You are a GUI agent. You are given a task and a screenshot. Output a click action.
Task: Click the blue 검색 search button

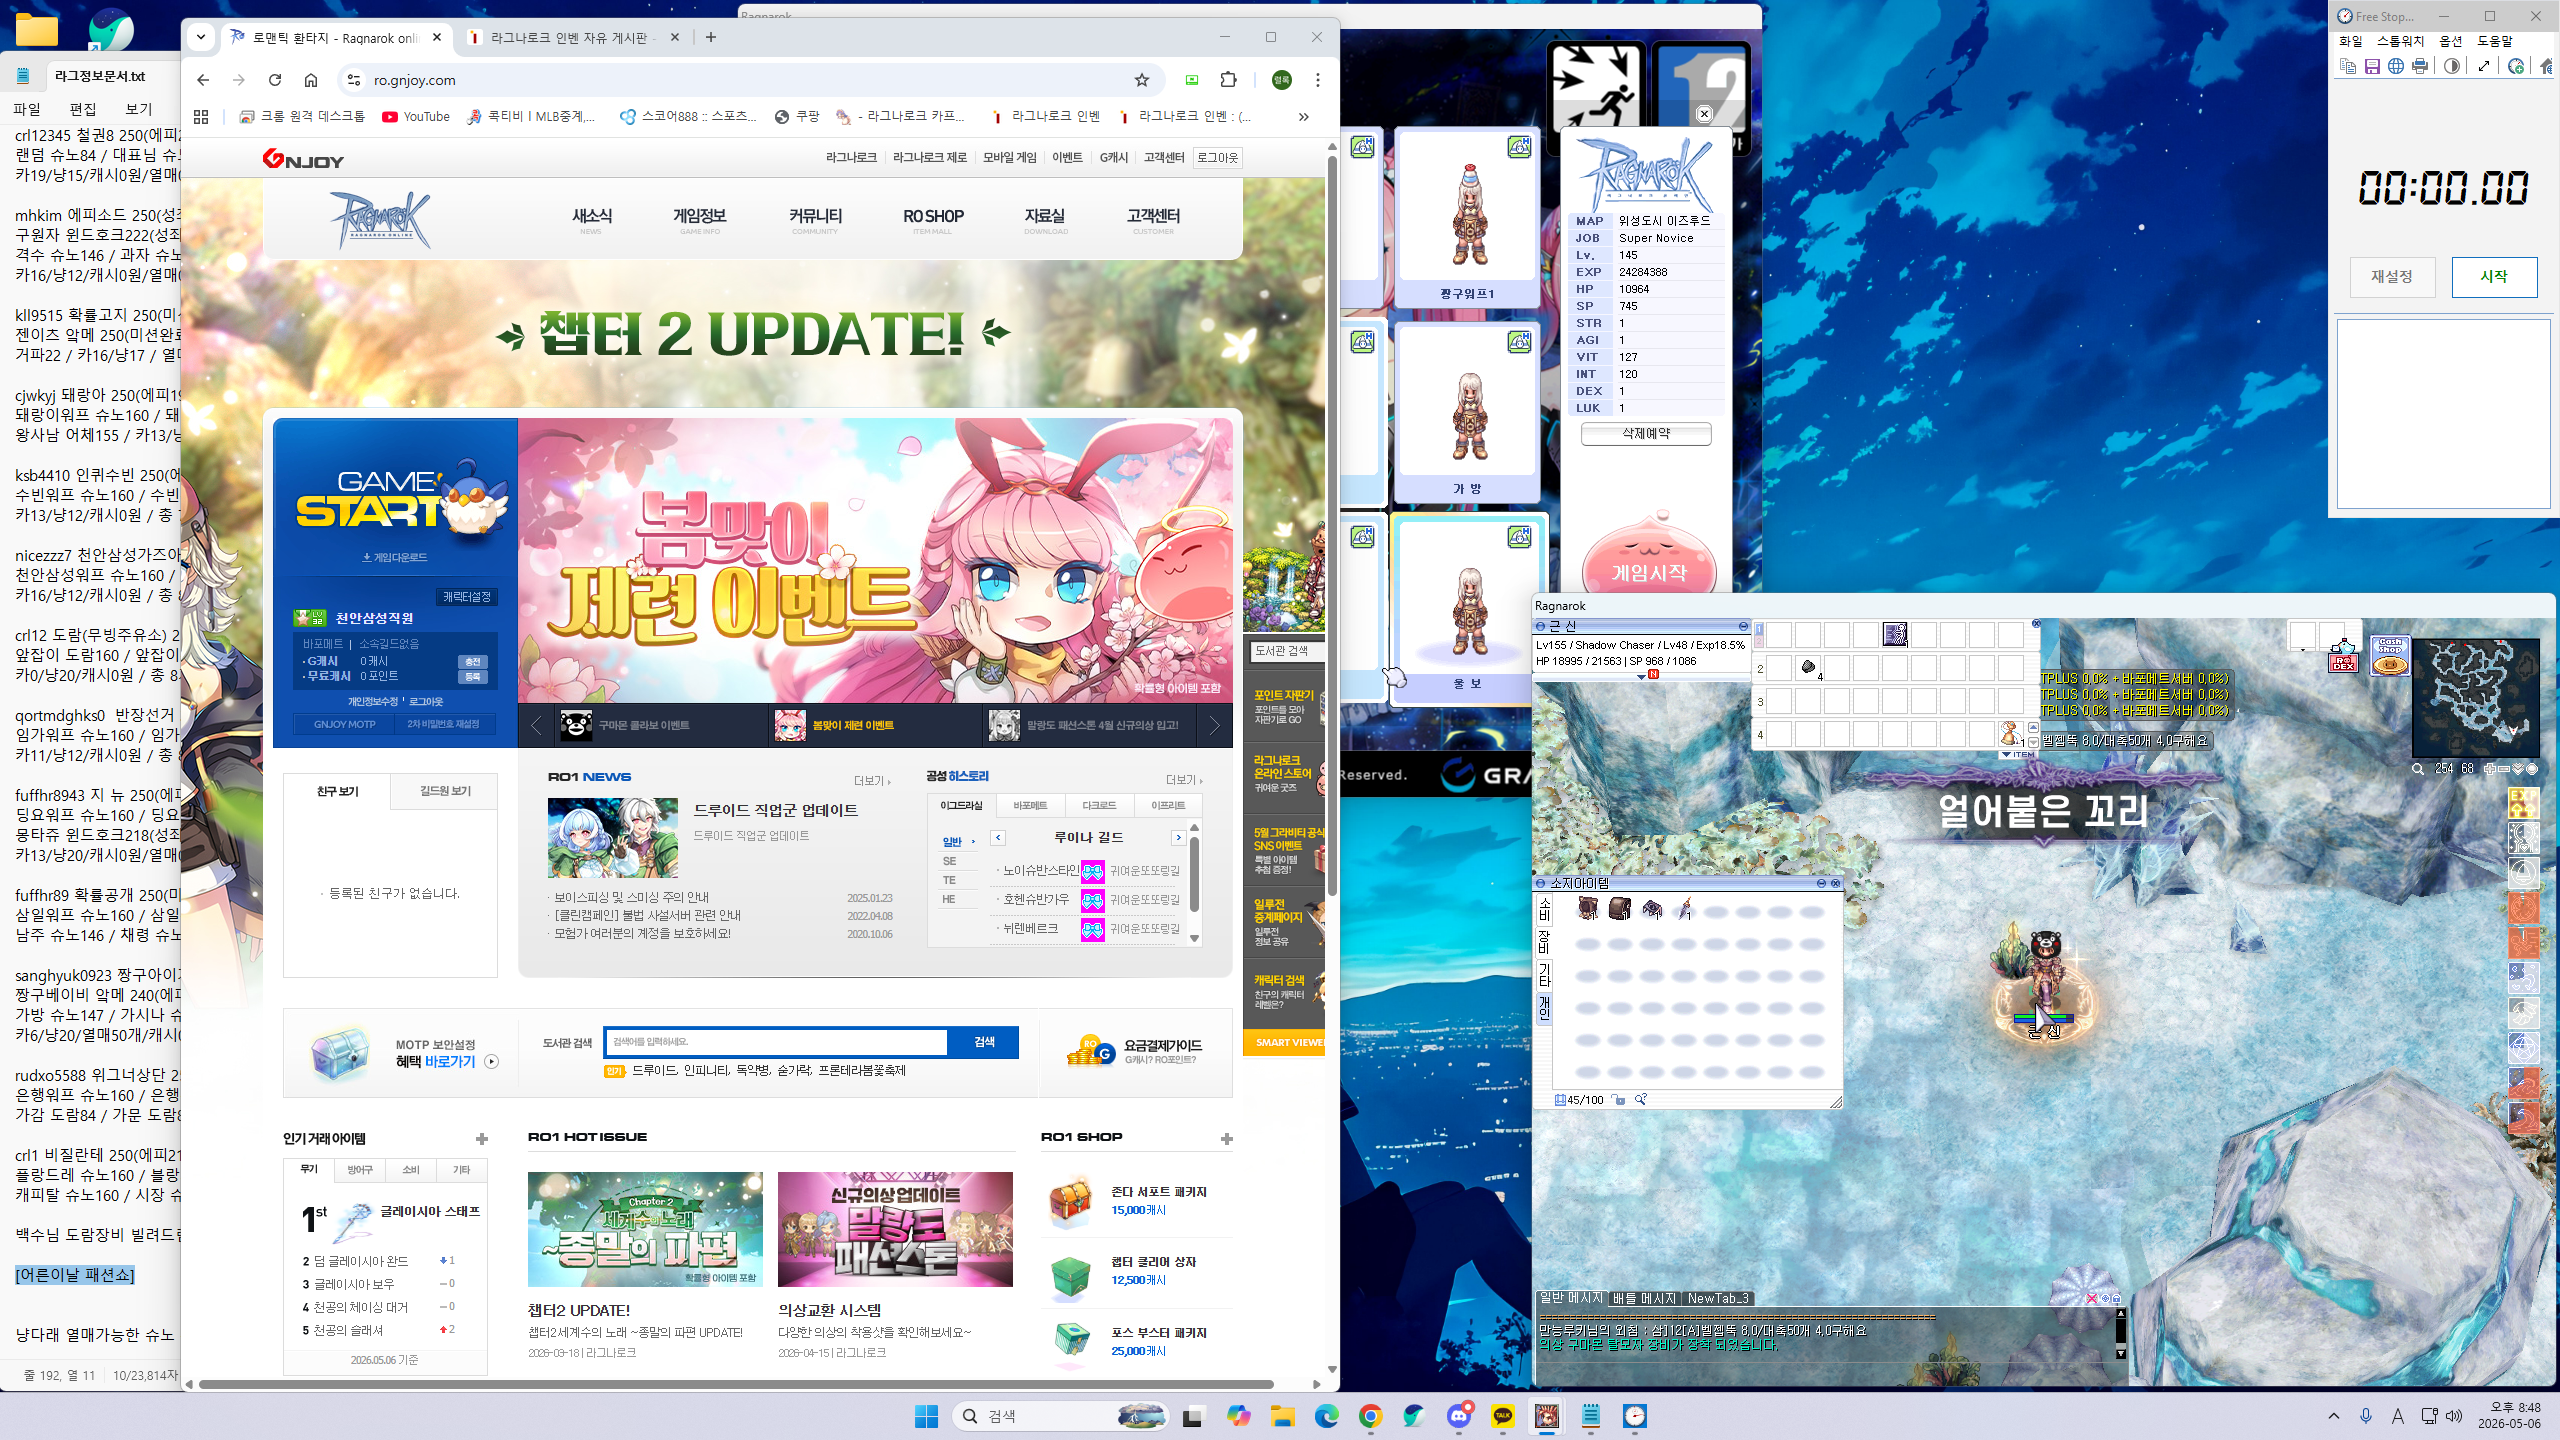click(984, 1042)
